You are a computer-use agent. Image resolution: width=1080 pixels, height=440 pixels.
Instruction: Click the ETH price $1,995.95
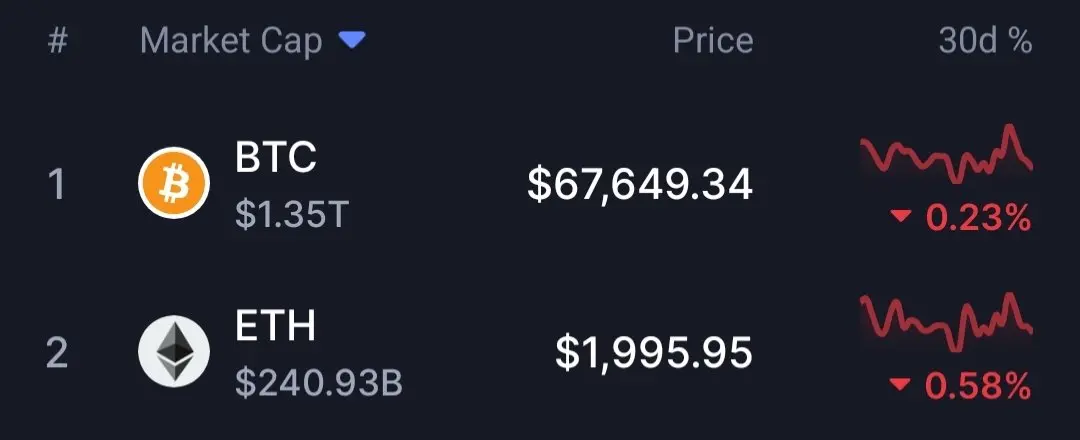tap(654, 351)
